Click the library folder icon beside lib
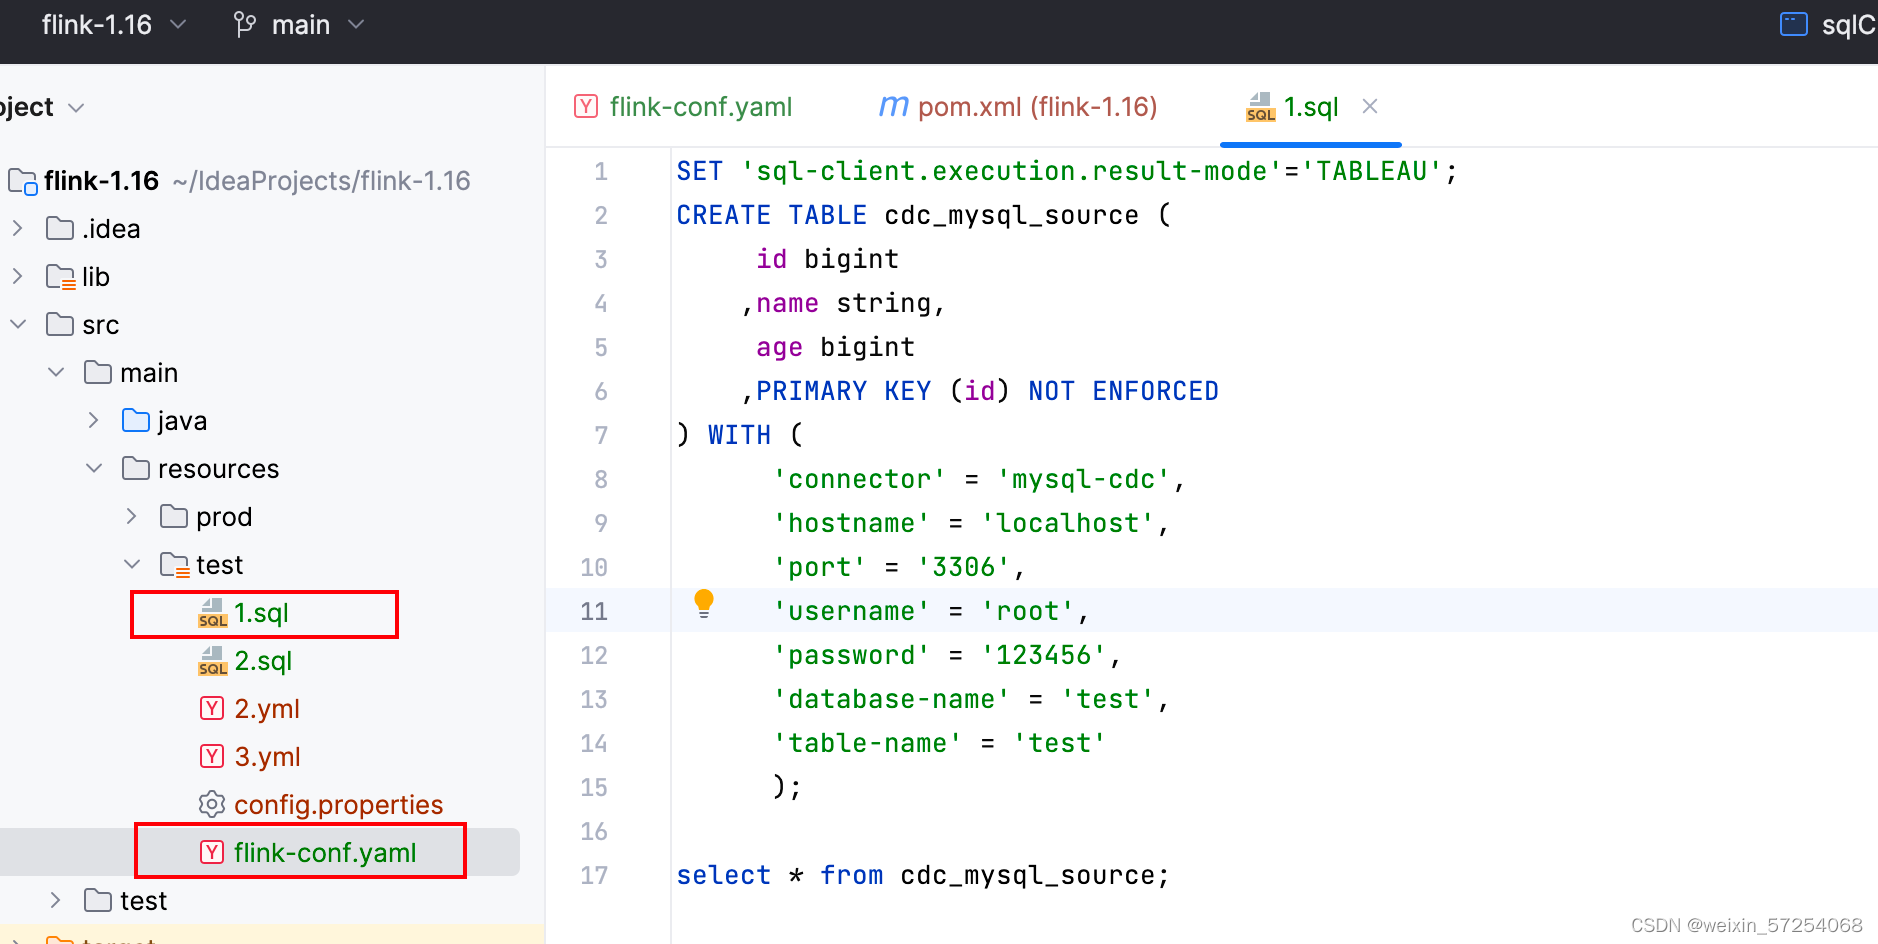Image resolution: width=1878 pixels, height=944 pixels. coord(60,276)
